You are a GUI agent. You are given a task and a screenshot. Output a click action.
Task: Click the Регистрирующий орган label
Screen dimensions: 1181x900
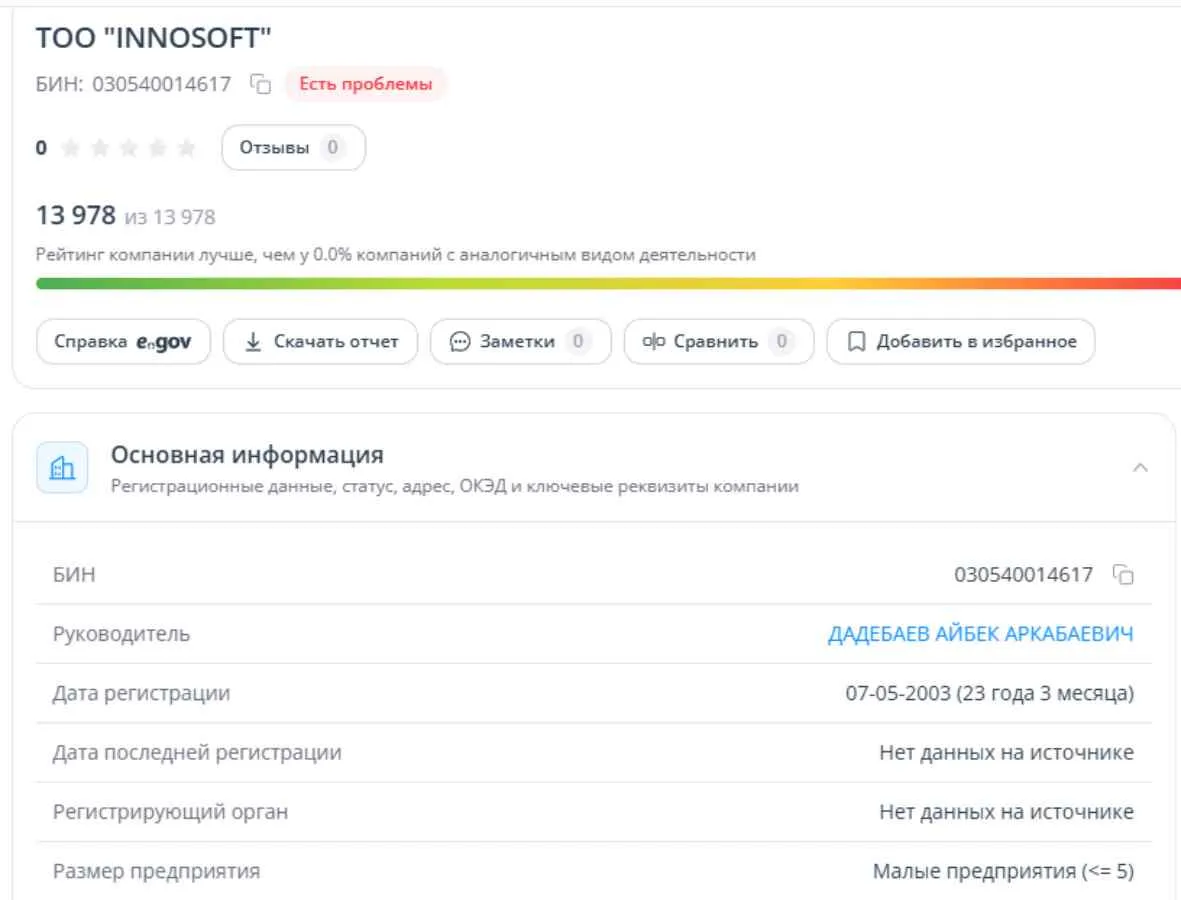click(170, 812)
